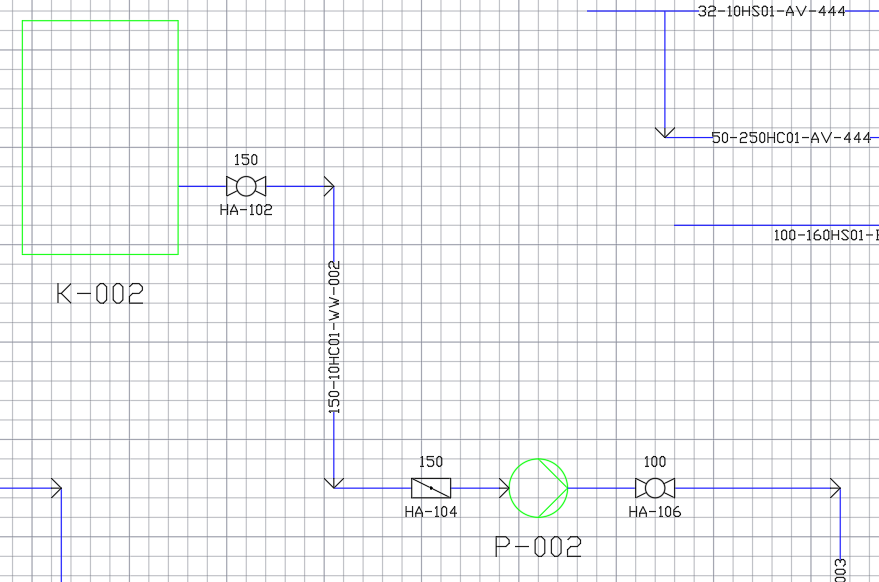Click the flow arrow after valve HA-102
The image size is (879, 582).
coord(329,186)
